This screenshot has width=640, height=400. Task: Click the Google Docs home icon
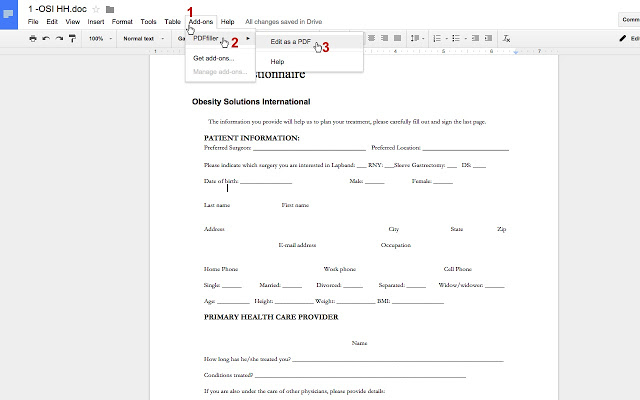click(x=9, y=14)
